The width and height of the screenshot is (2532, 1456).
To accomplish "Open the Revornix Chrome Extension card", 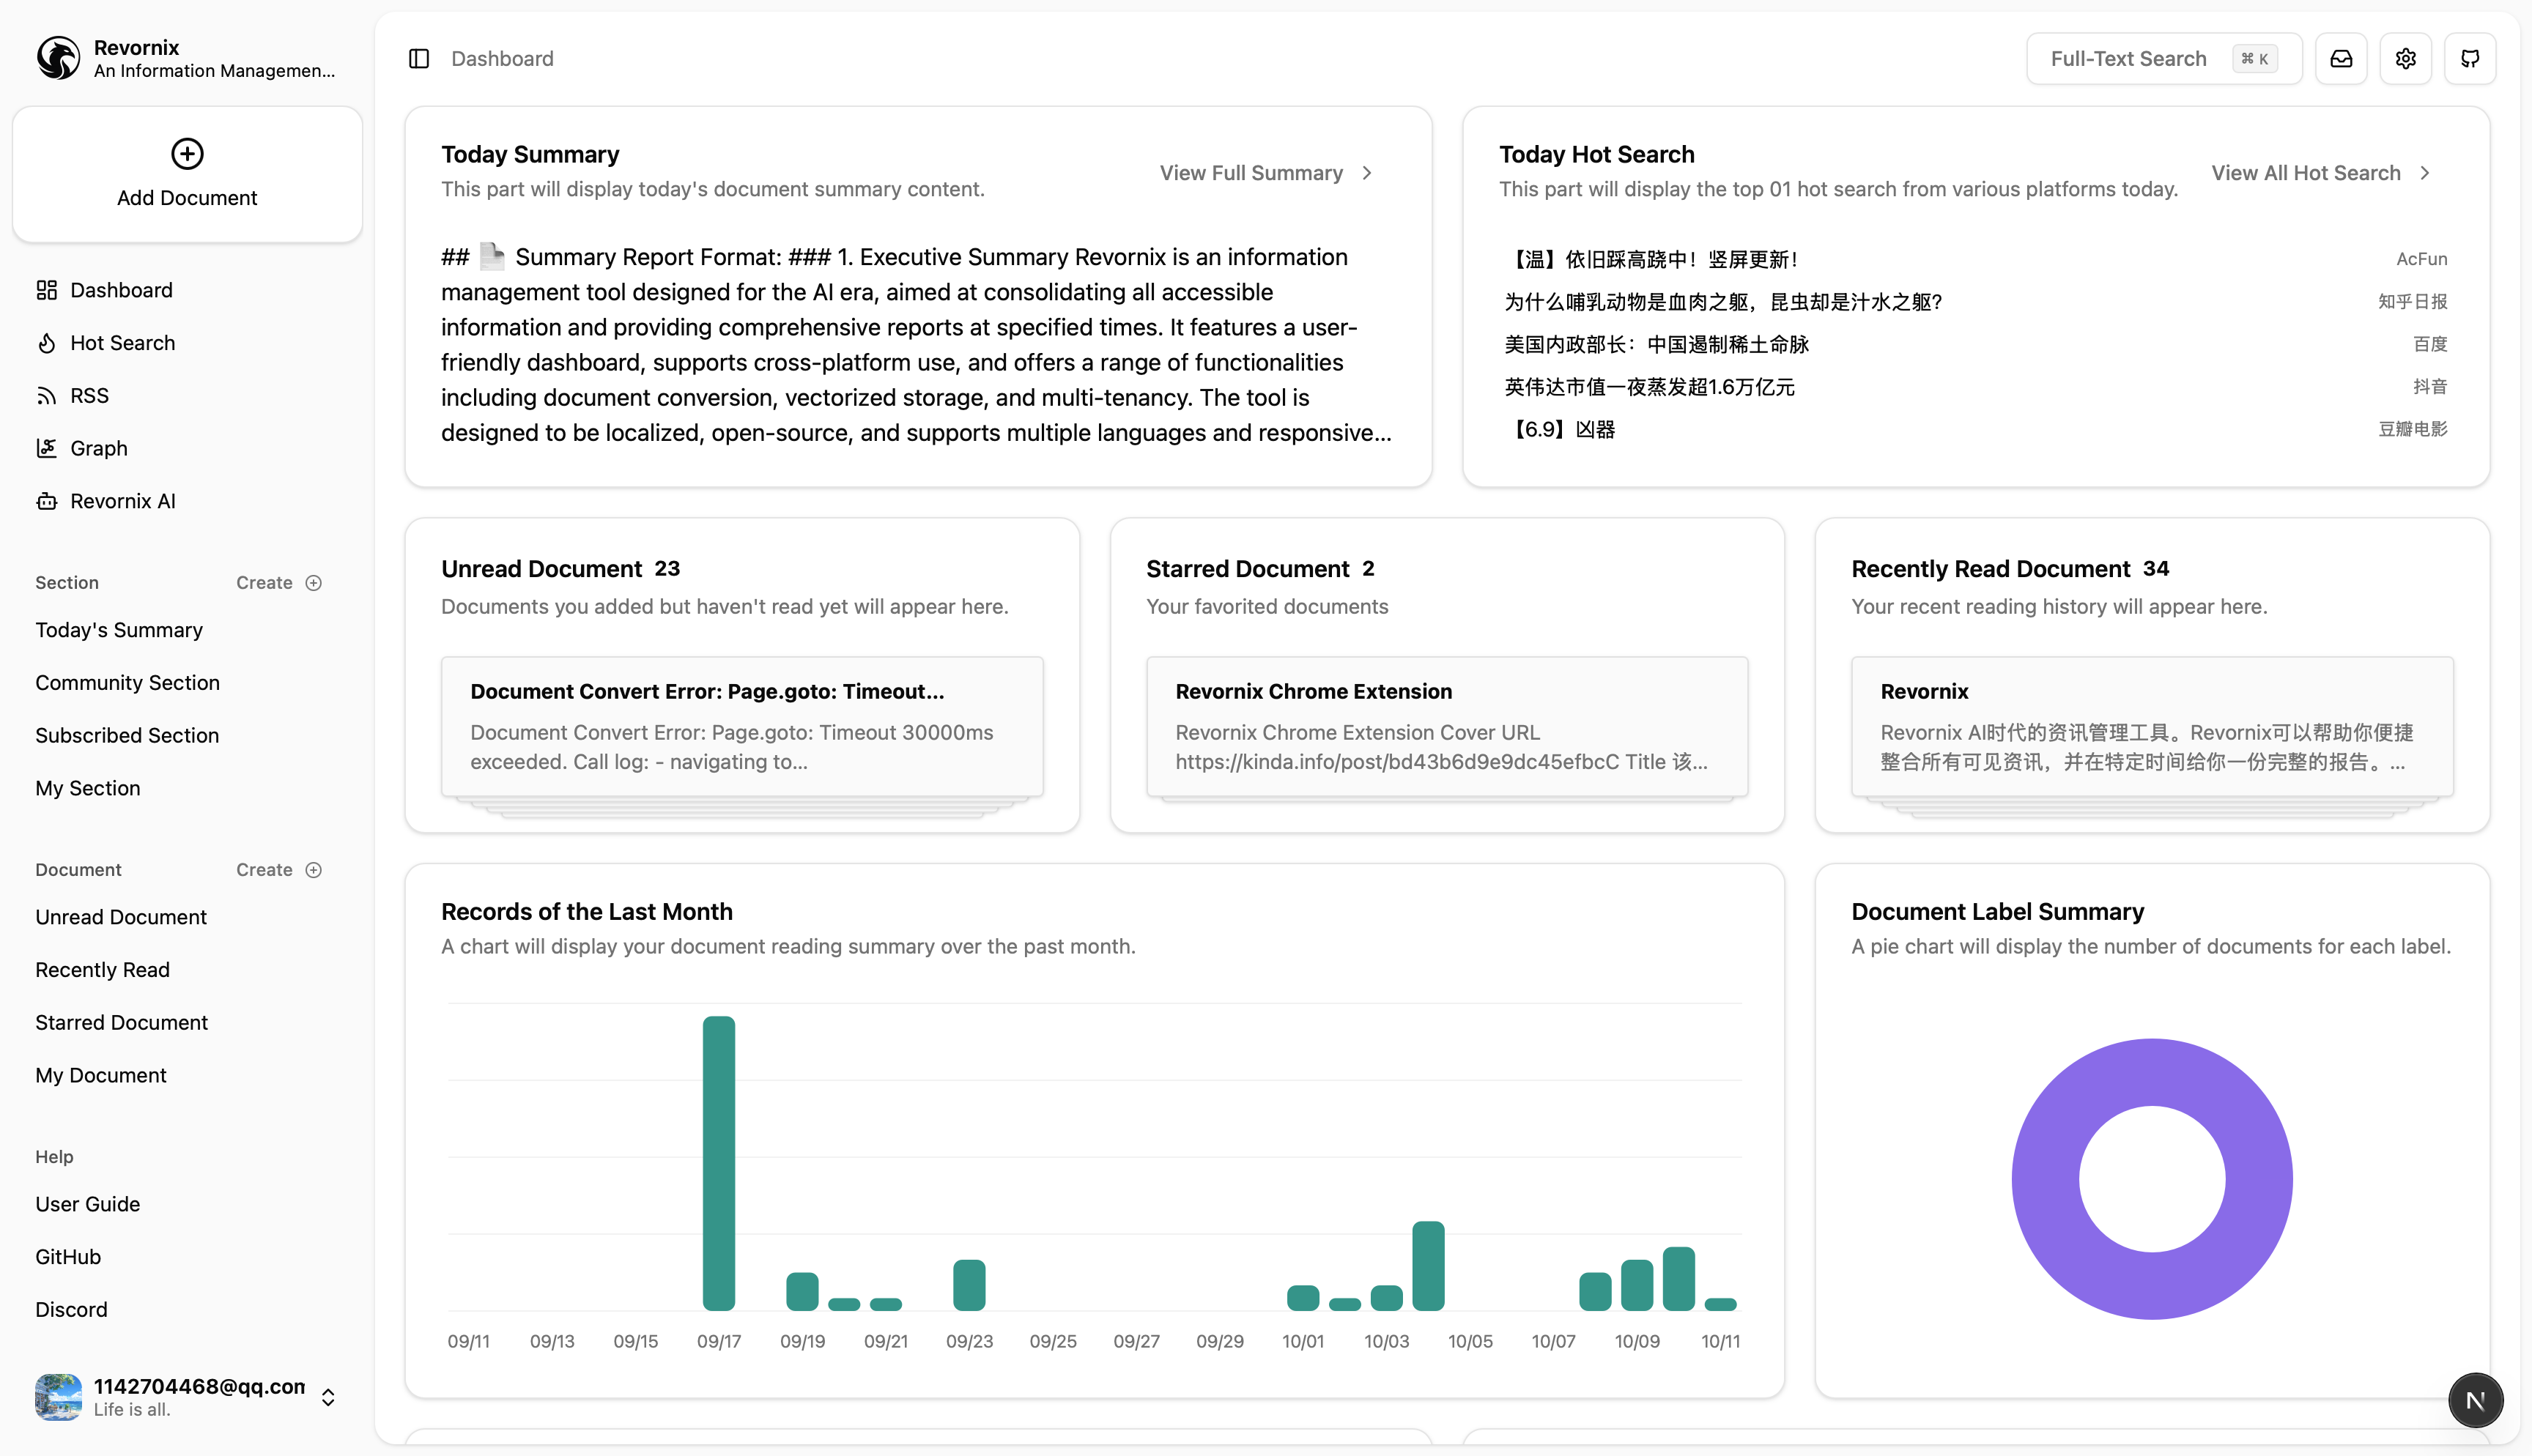I will point(1446,726).
